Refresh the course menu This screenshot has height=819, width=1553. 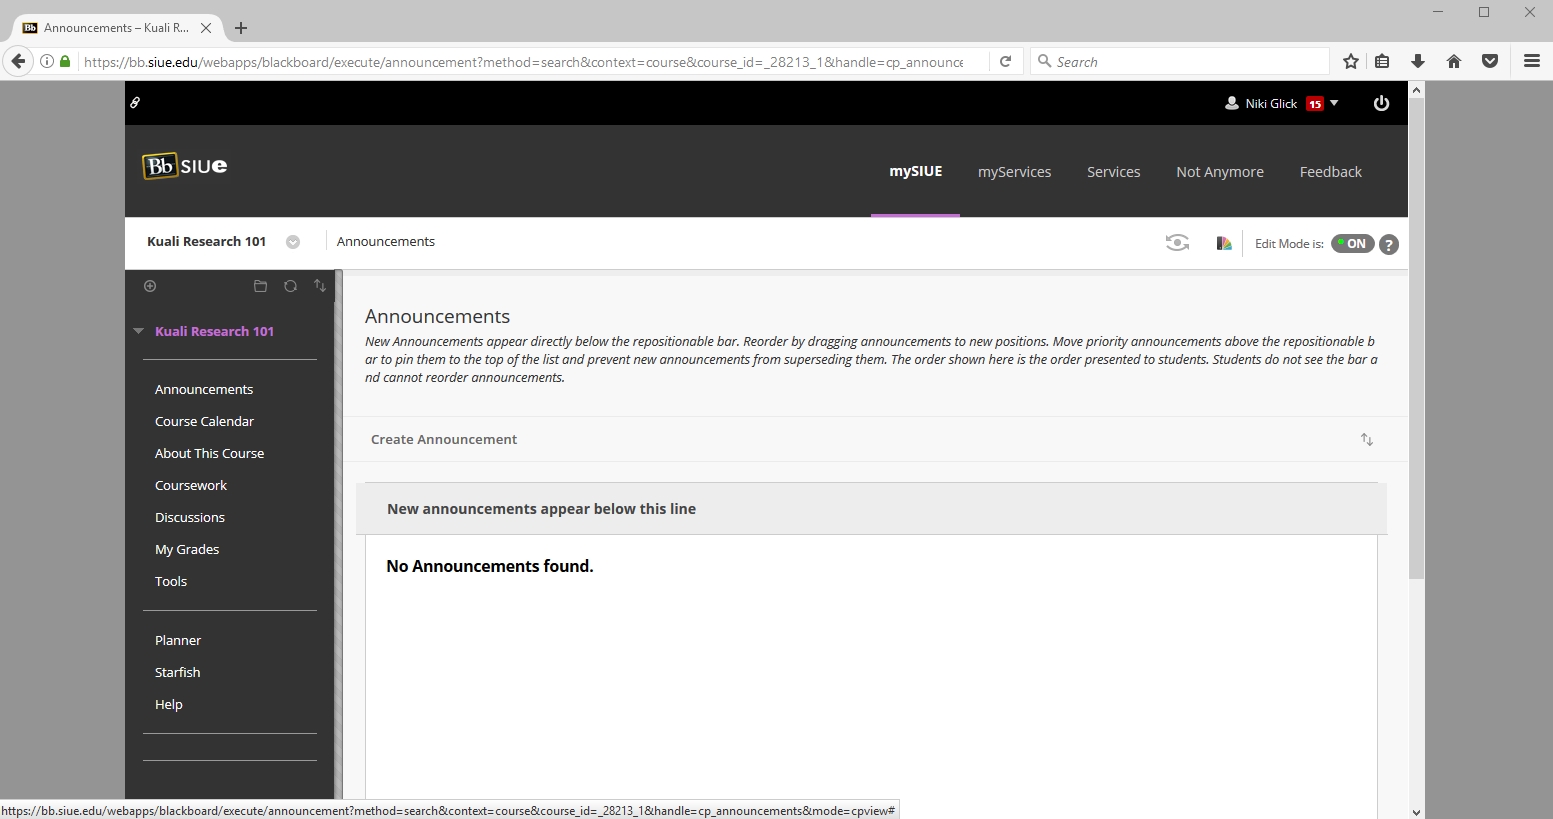click(x=290, y=286)
